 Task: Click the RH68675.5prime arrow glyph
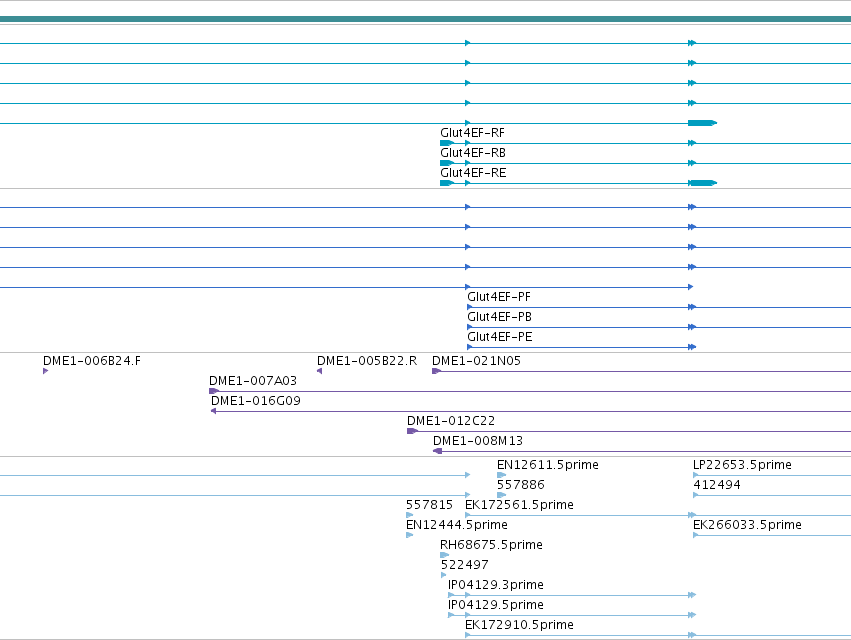[444, 555]
